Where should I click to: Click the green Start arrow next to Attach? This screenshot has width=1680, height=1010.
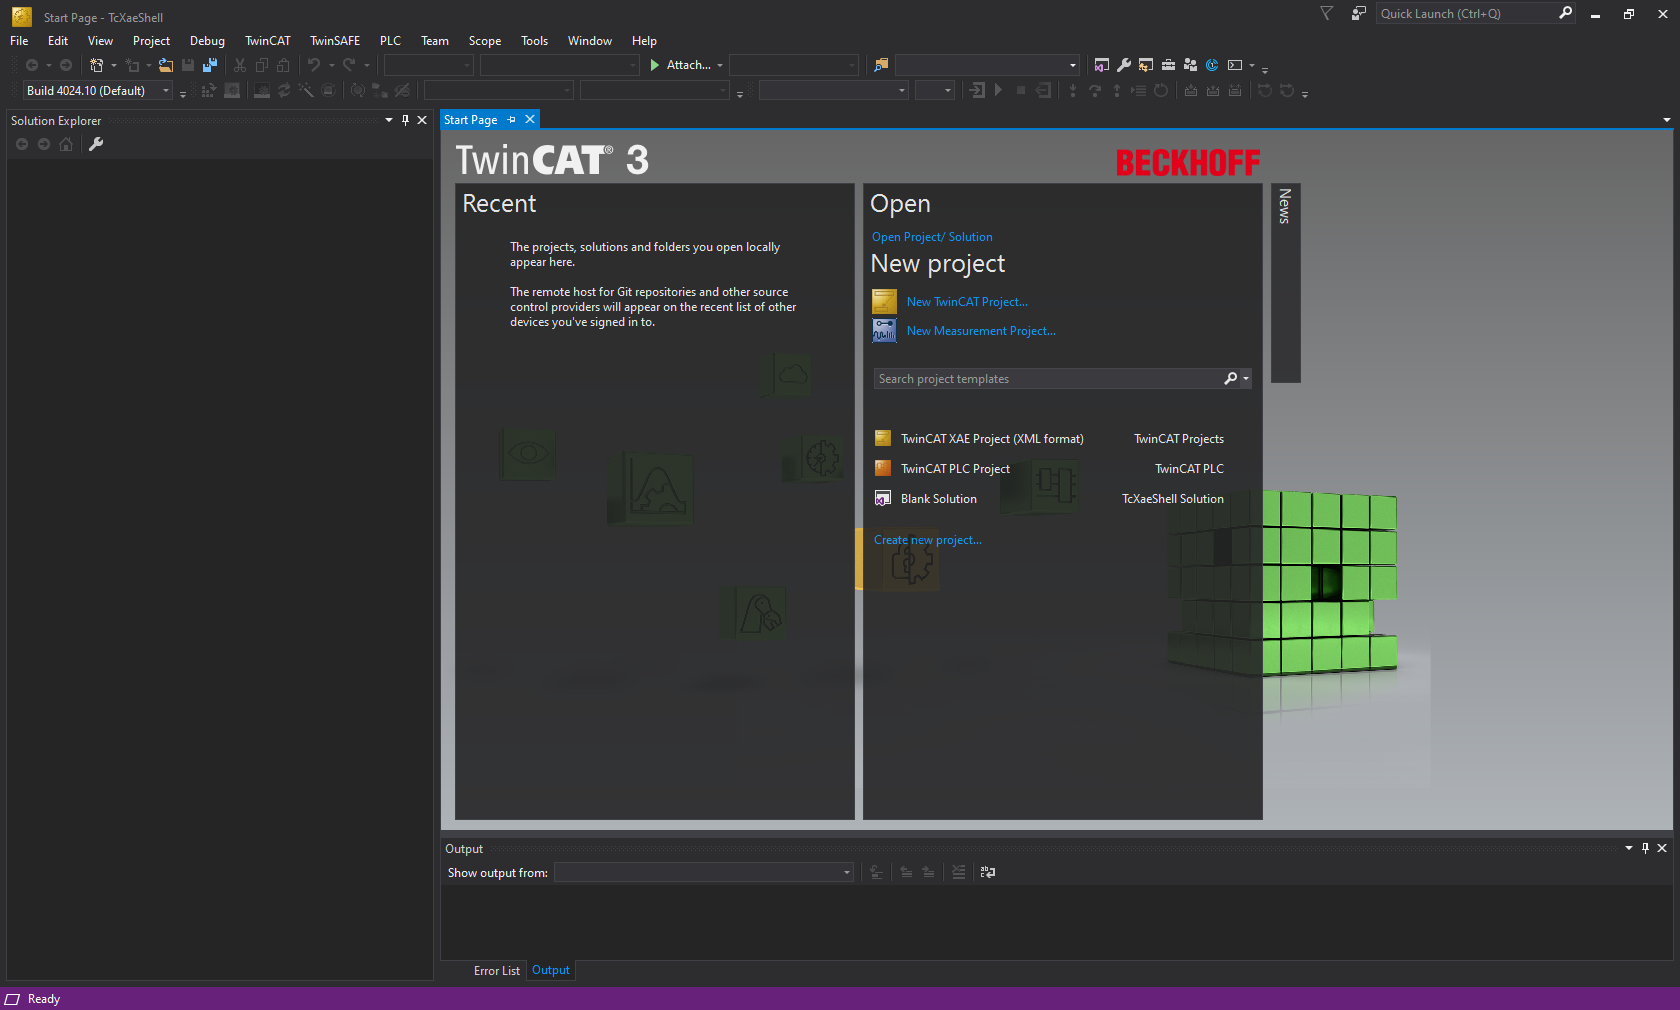(655, 65)
